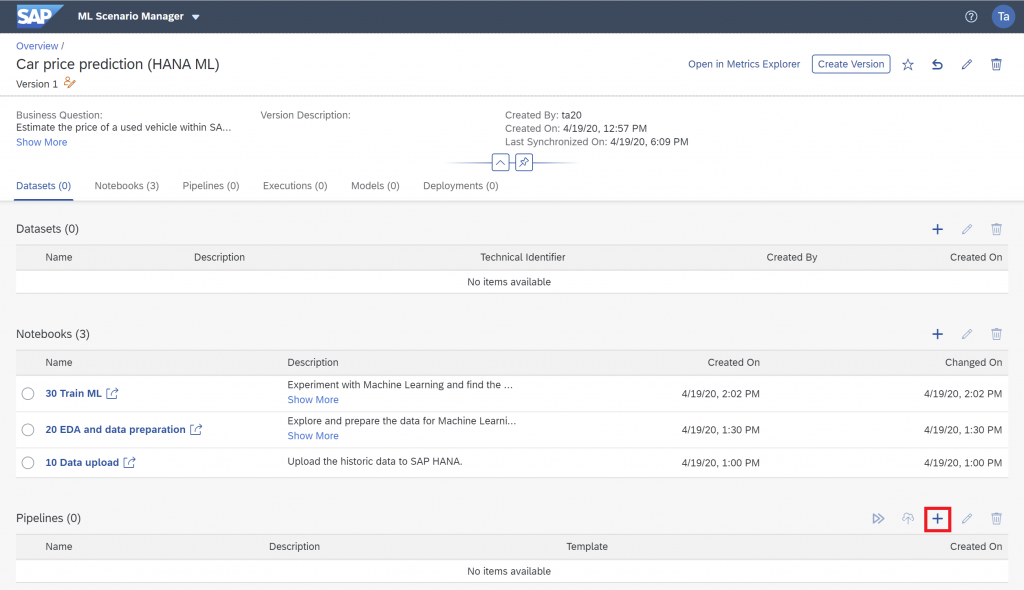Click the Datasets edit pencil icon
The height and width of the screenshot is (590, 1024).
click(967, 229)
